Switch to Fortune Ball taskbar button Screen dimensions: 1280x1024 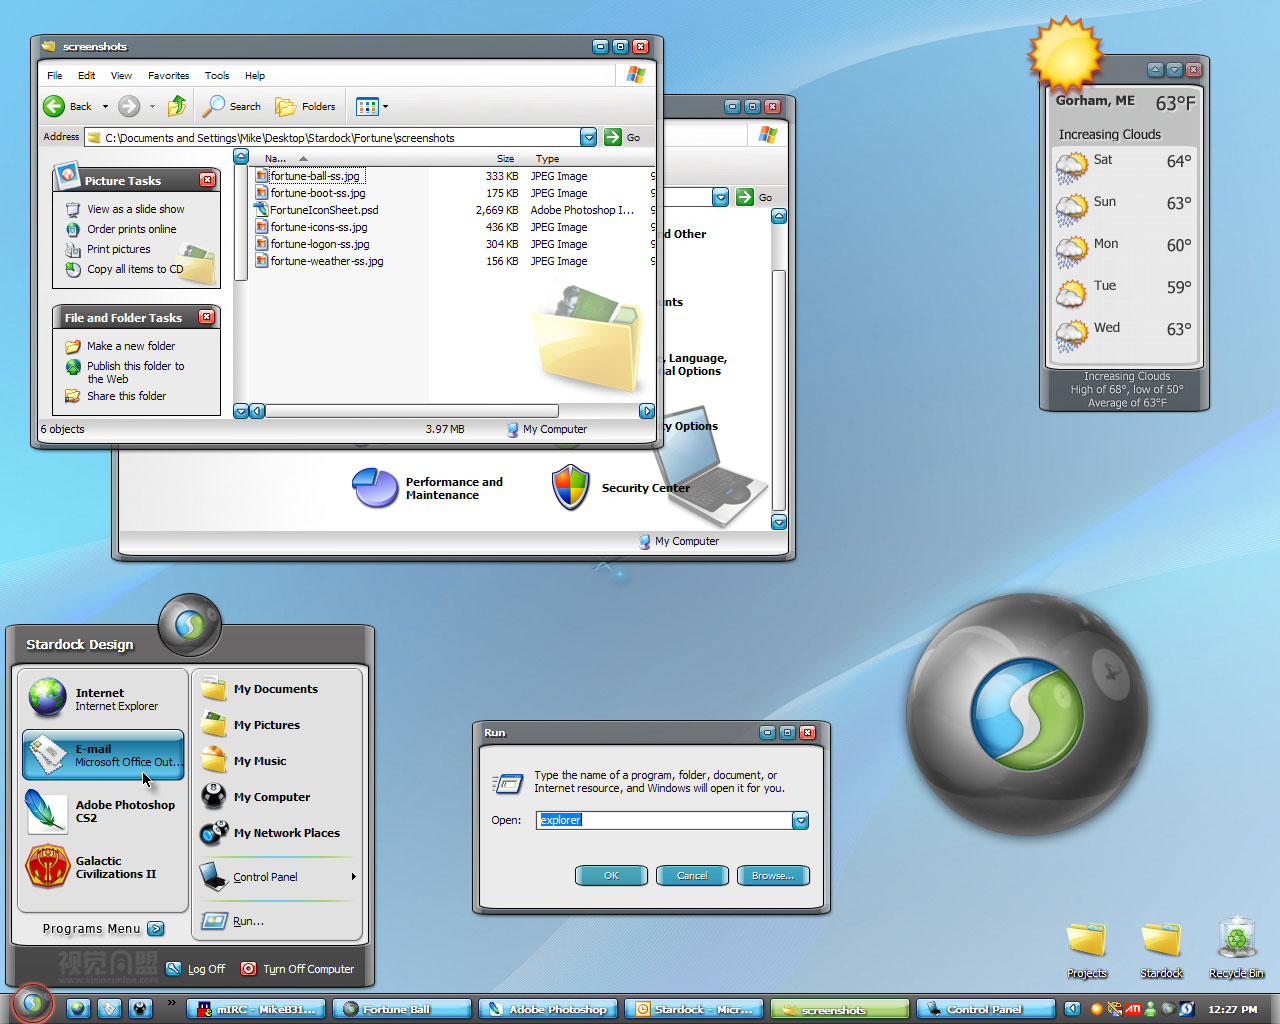[402, 1009]
